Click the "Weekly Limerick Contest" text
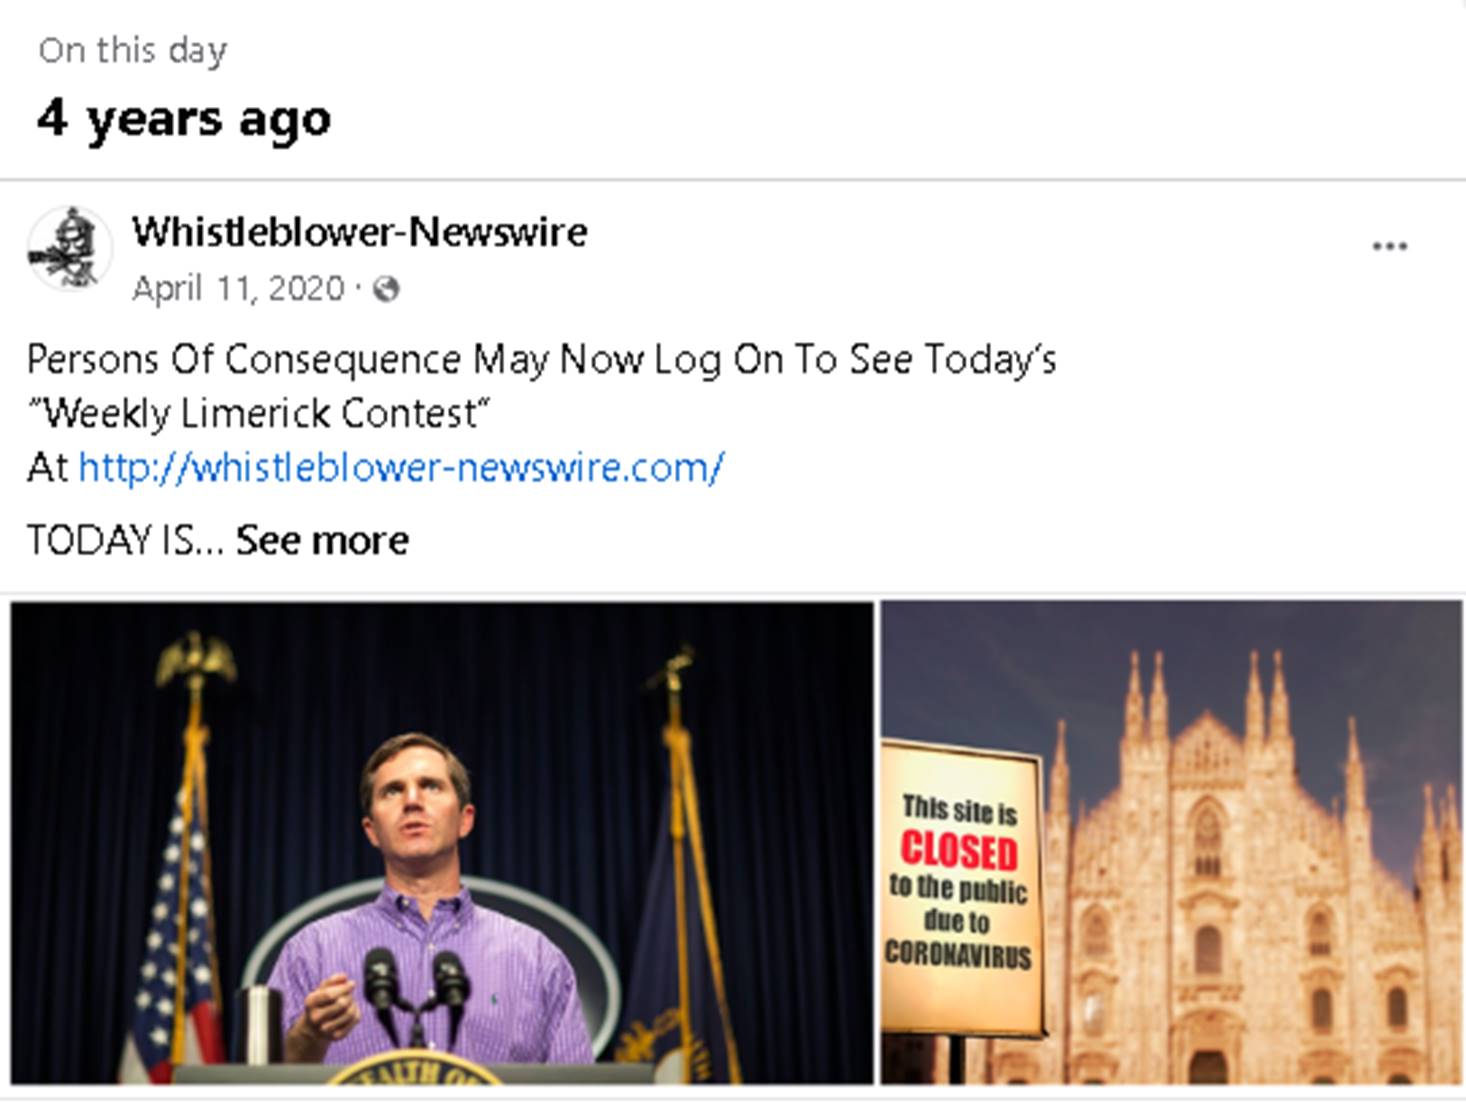 258,413
